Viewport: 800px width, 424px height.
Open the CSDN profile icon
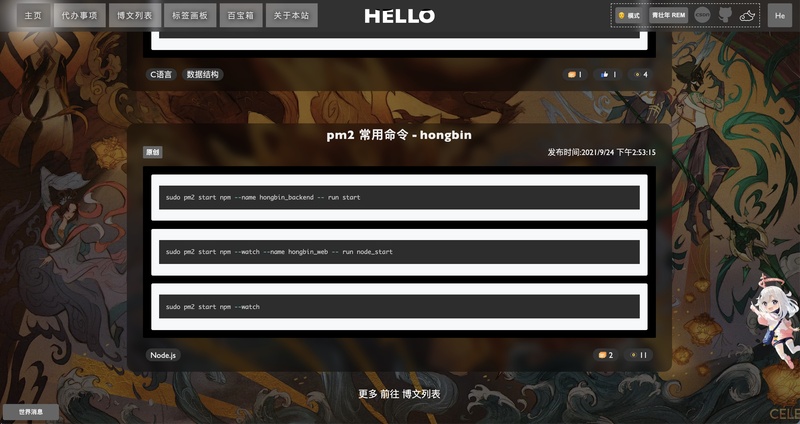tap(702, 15)
